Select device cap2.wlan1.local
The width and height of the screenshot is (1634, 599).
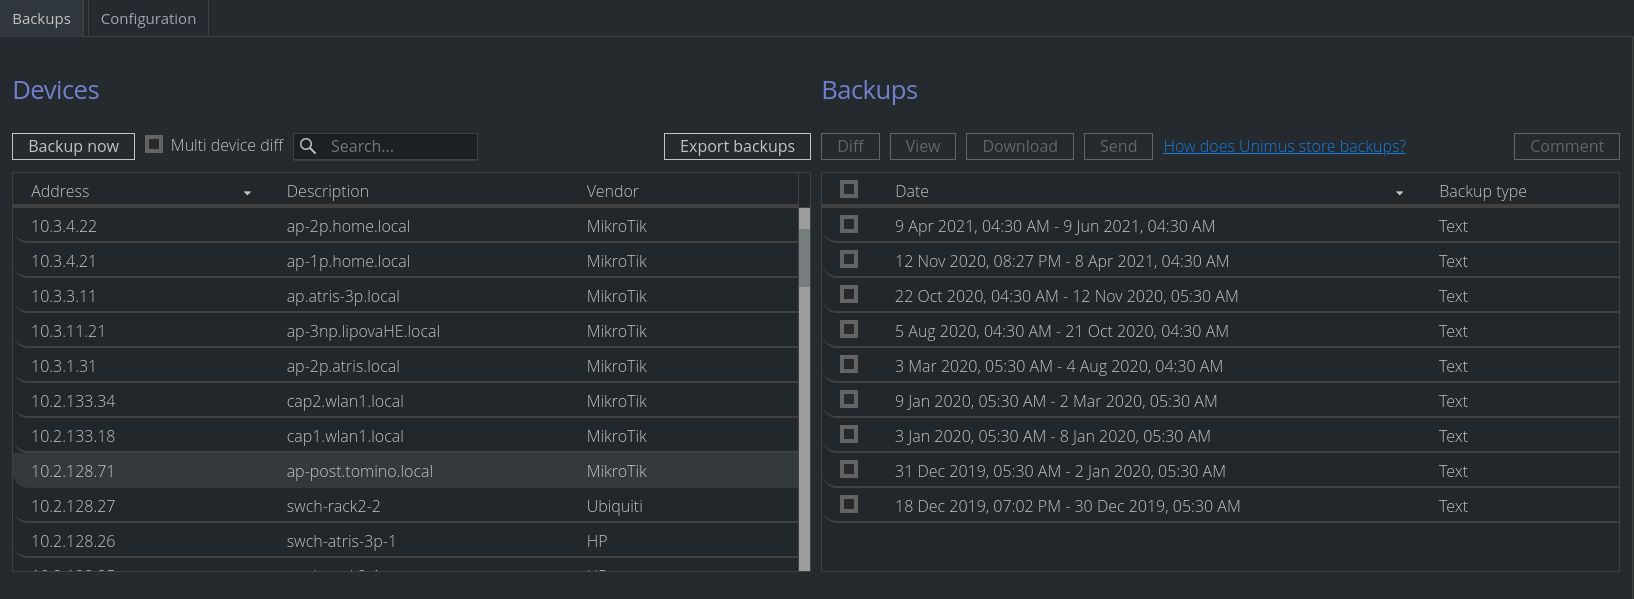[x=405, y=401]
